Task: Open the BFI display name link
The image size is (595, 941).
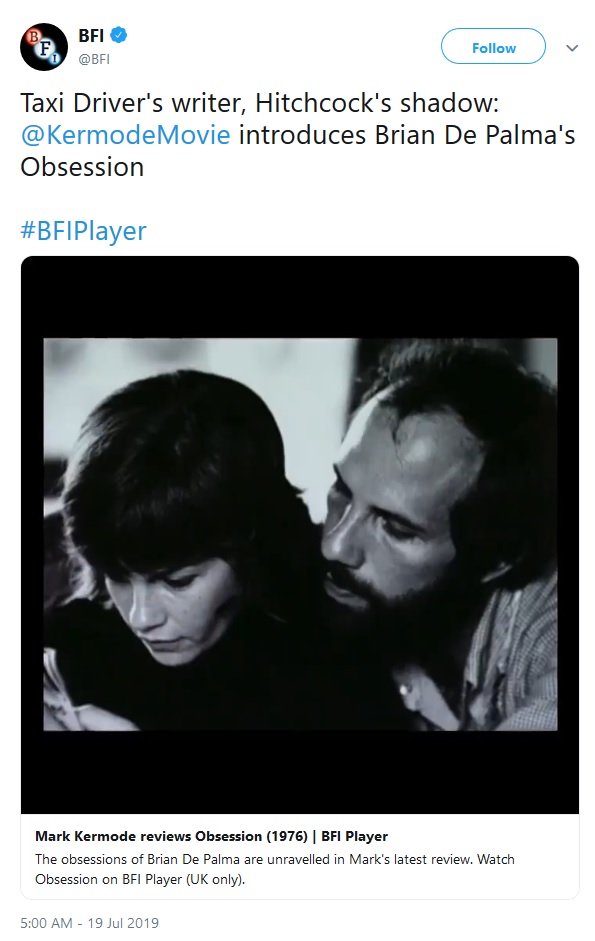Action: tap(91, 35)
